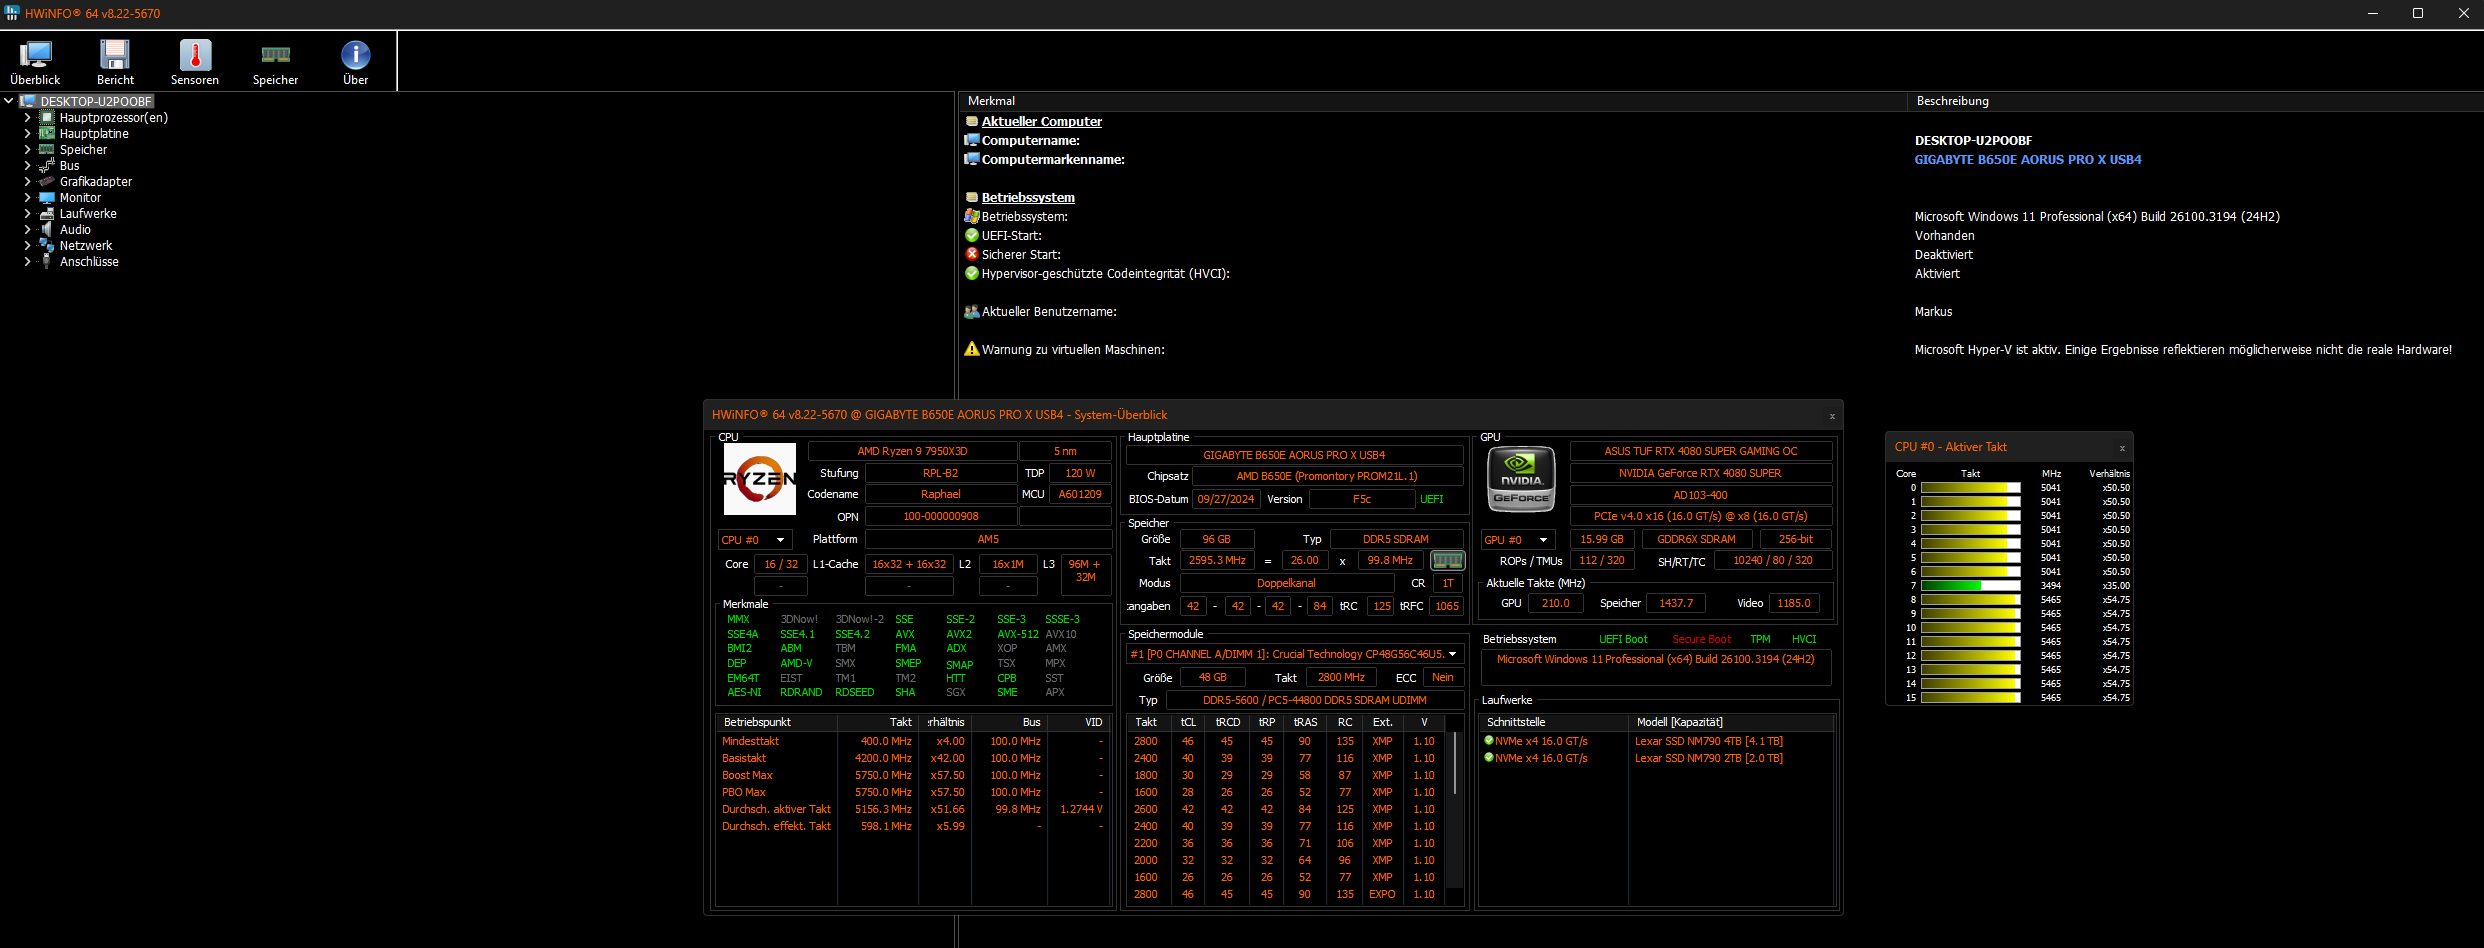
Task: Click the Audio speaker icon in the tree
Action: click(46, 230)
